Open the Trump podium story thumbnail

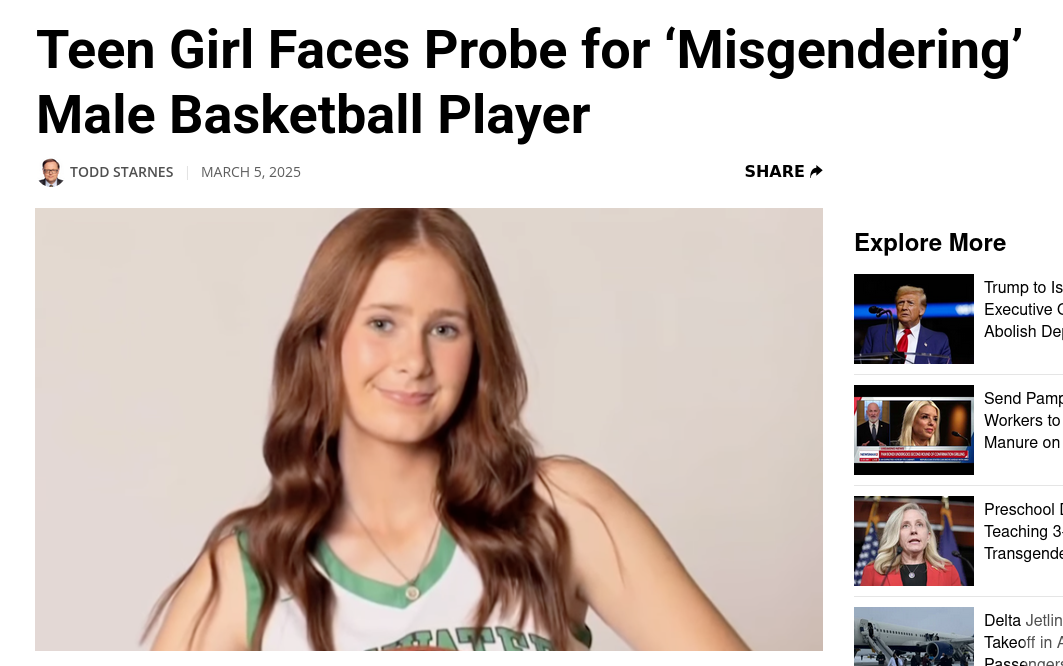[914, 319]
